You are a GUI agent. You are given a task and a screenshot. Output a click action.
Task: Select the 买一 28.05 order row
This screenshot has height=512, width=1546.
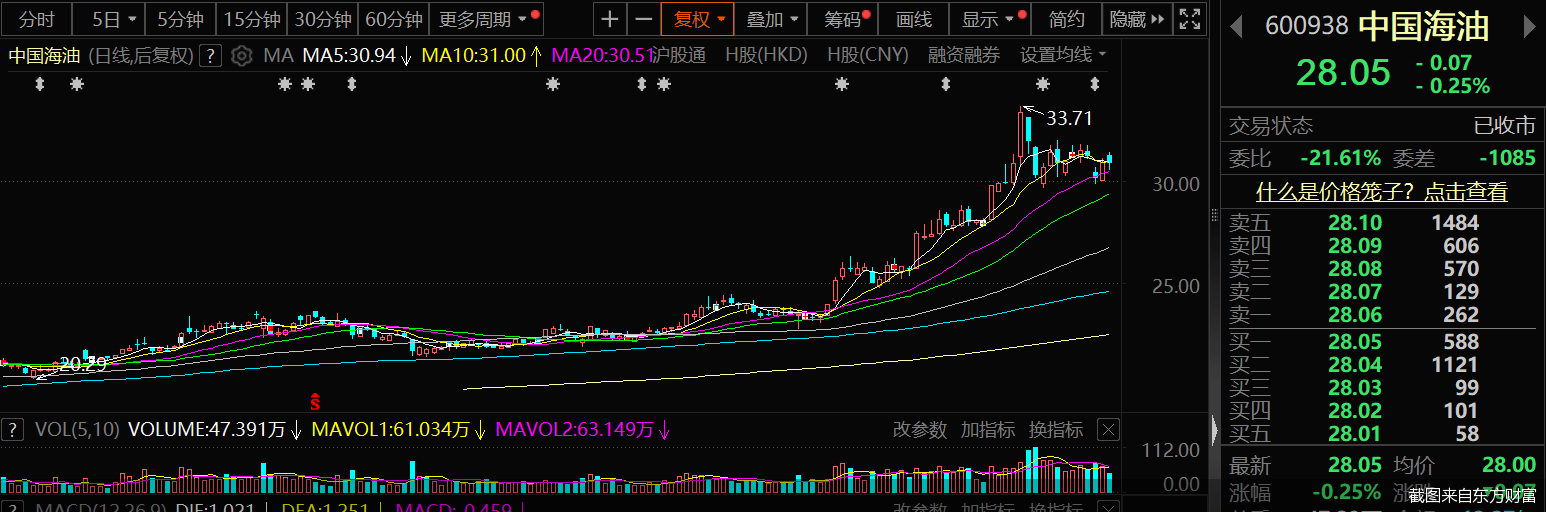point(1383,342)
